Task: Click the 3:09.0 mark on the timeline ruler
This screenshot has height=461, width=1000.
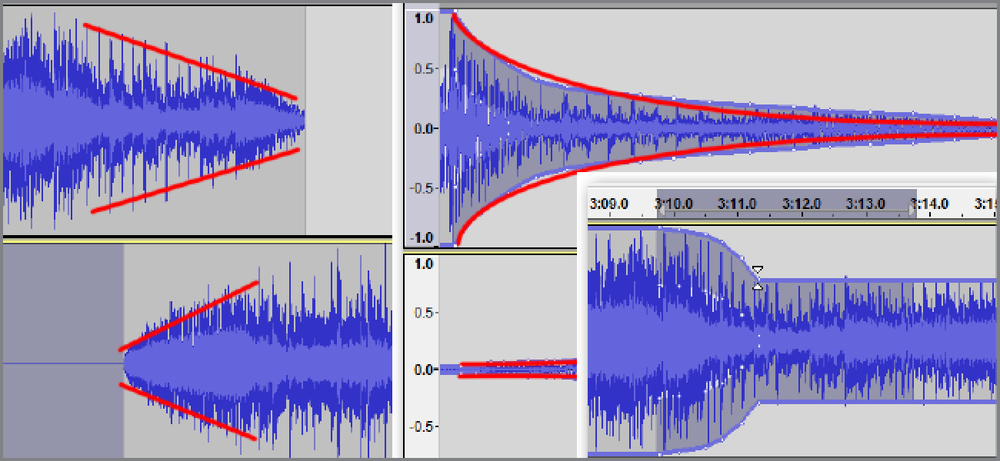Action: (609, 204)
